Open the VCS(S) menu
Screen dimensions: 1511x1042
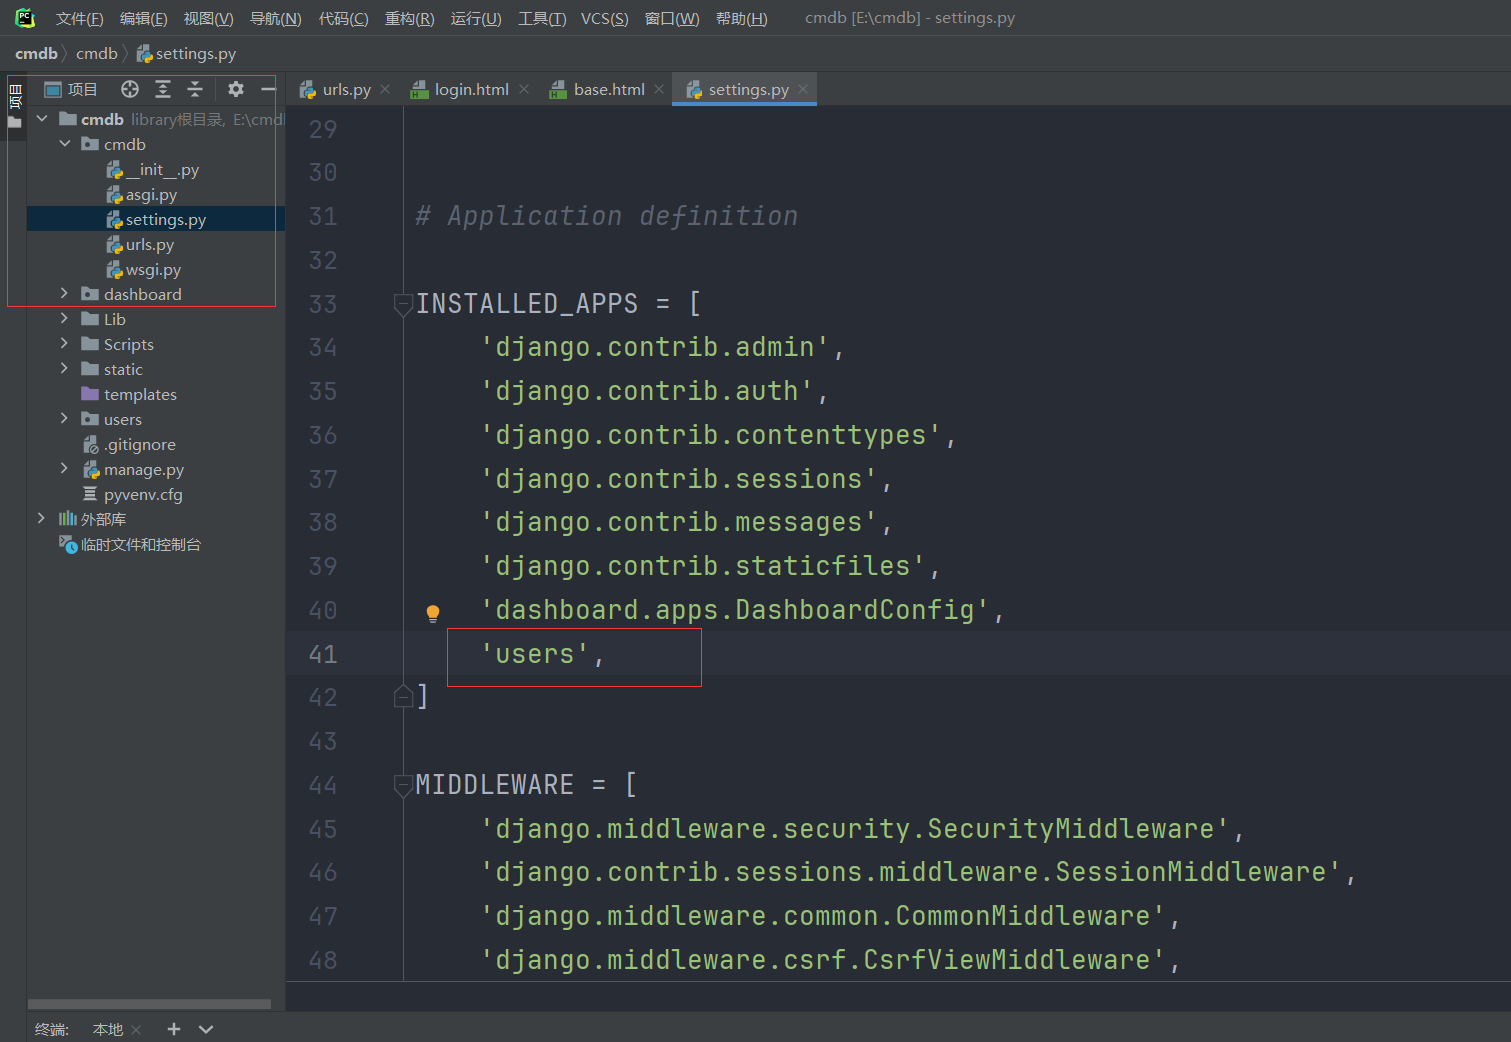click(x=604, y=19)
